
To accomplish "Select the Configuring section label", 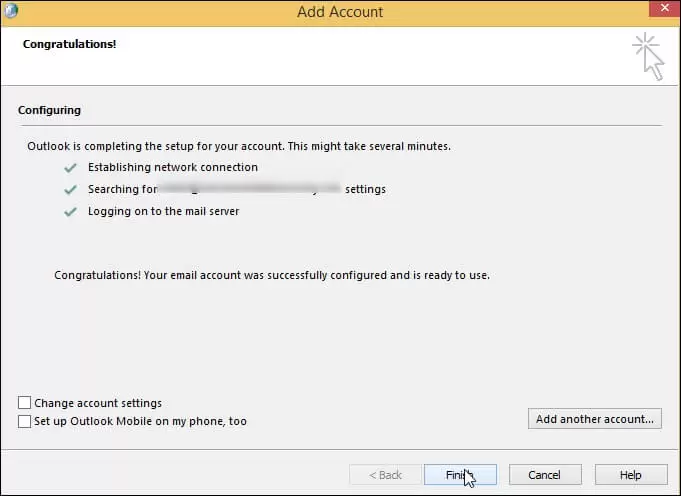I will click(49, 110).
